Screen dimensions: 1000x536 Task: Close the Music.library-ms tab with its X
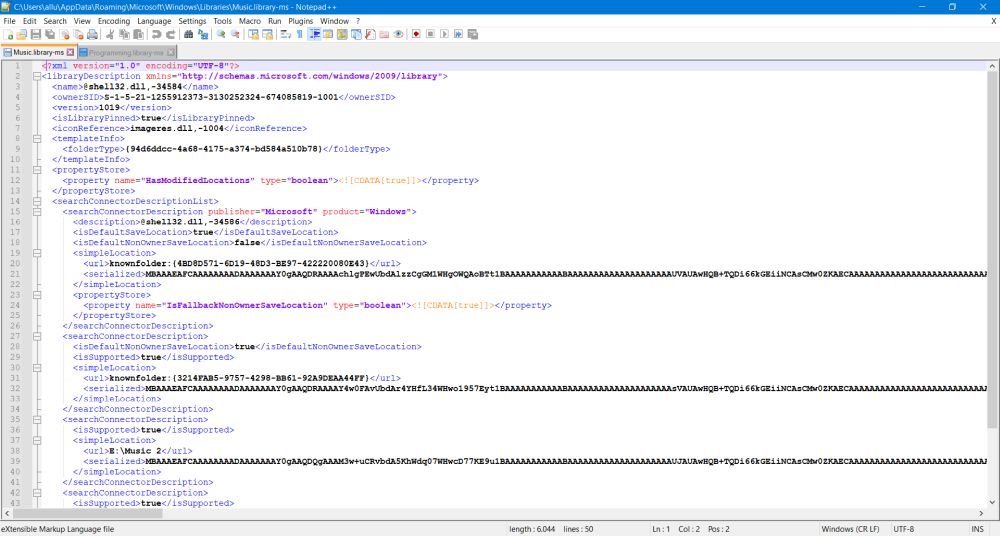pyautogui.click(x=70, y=52)
